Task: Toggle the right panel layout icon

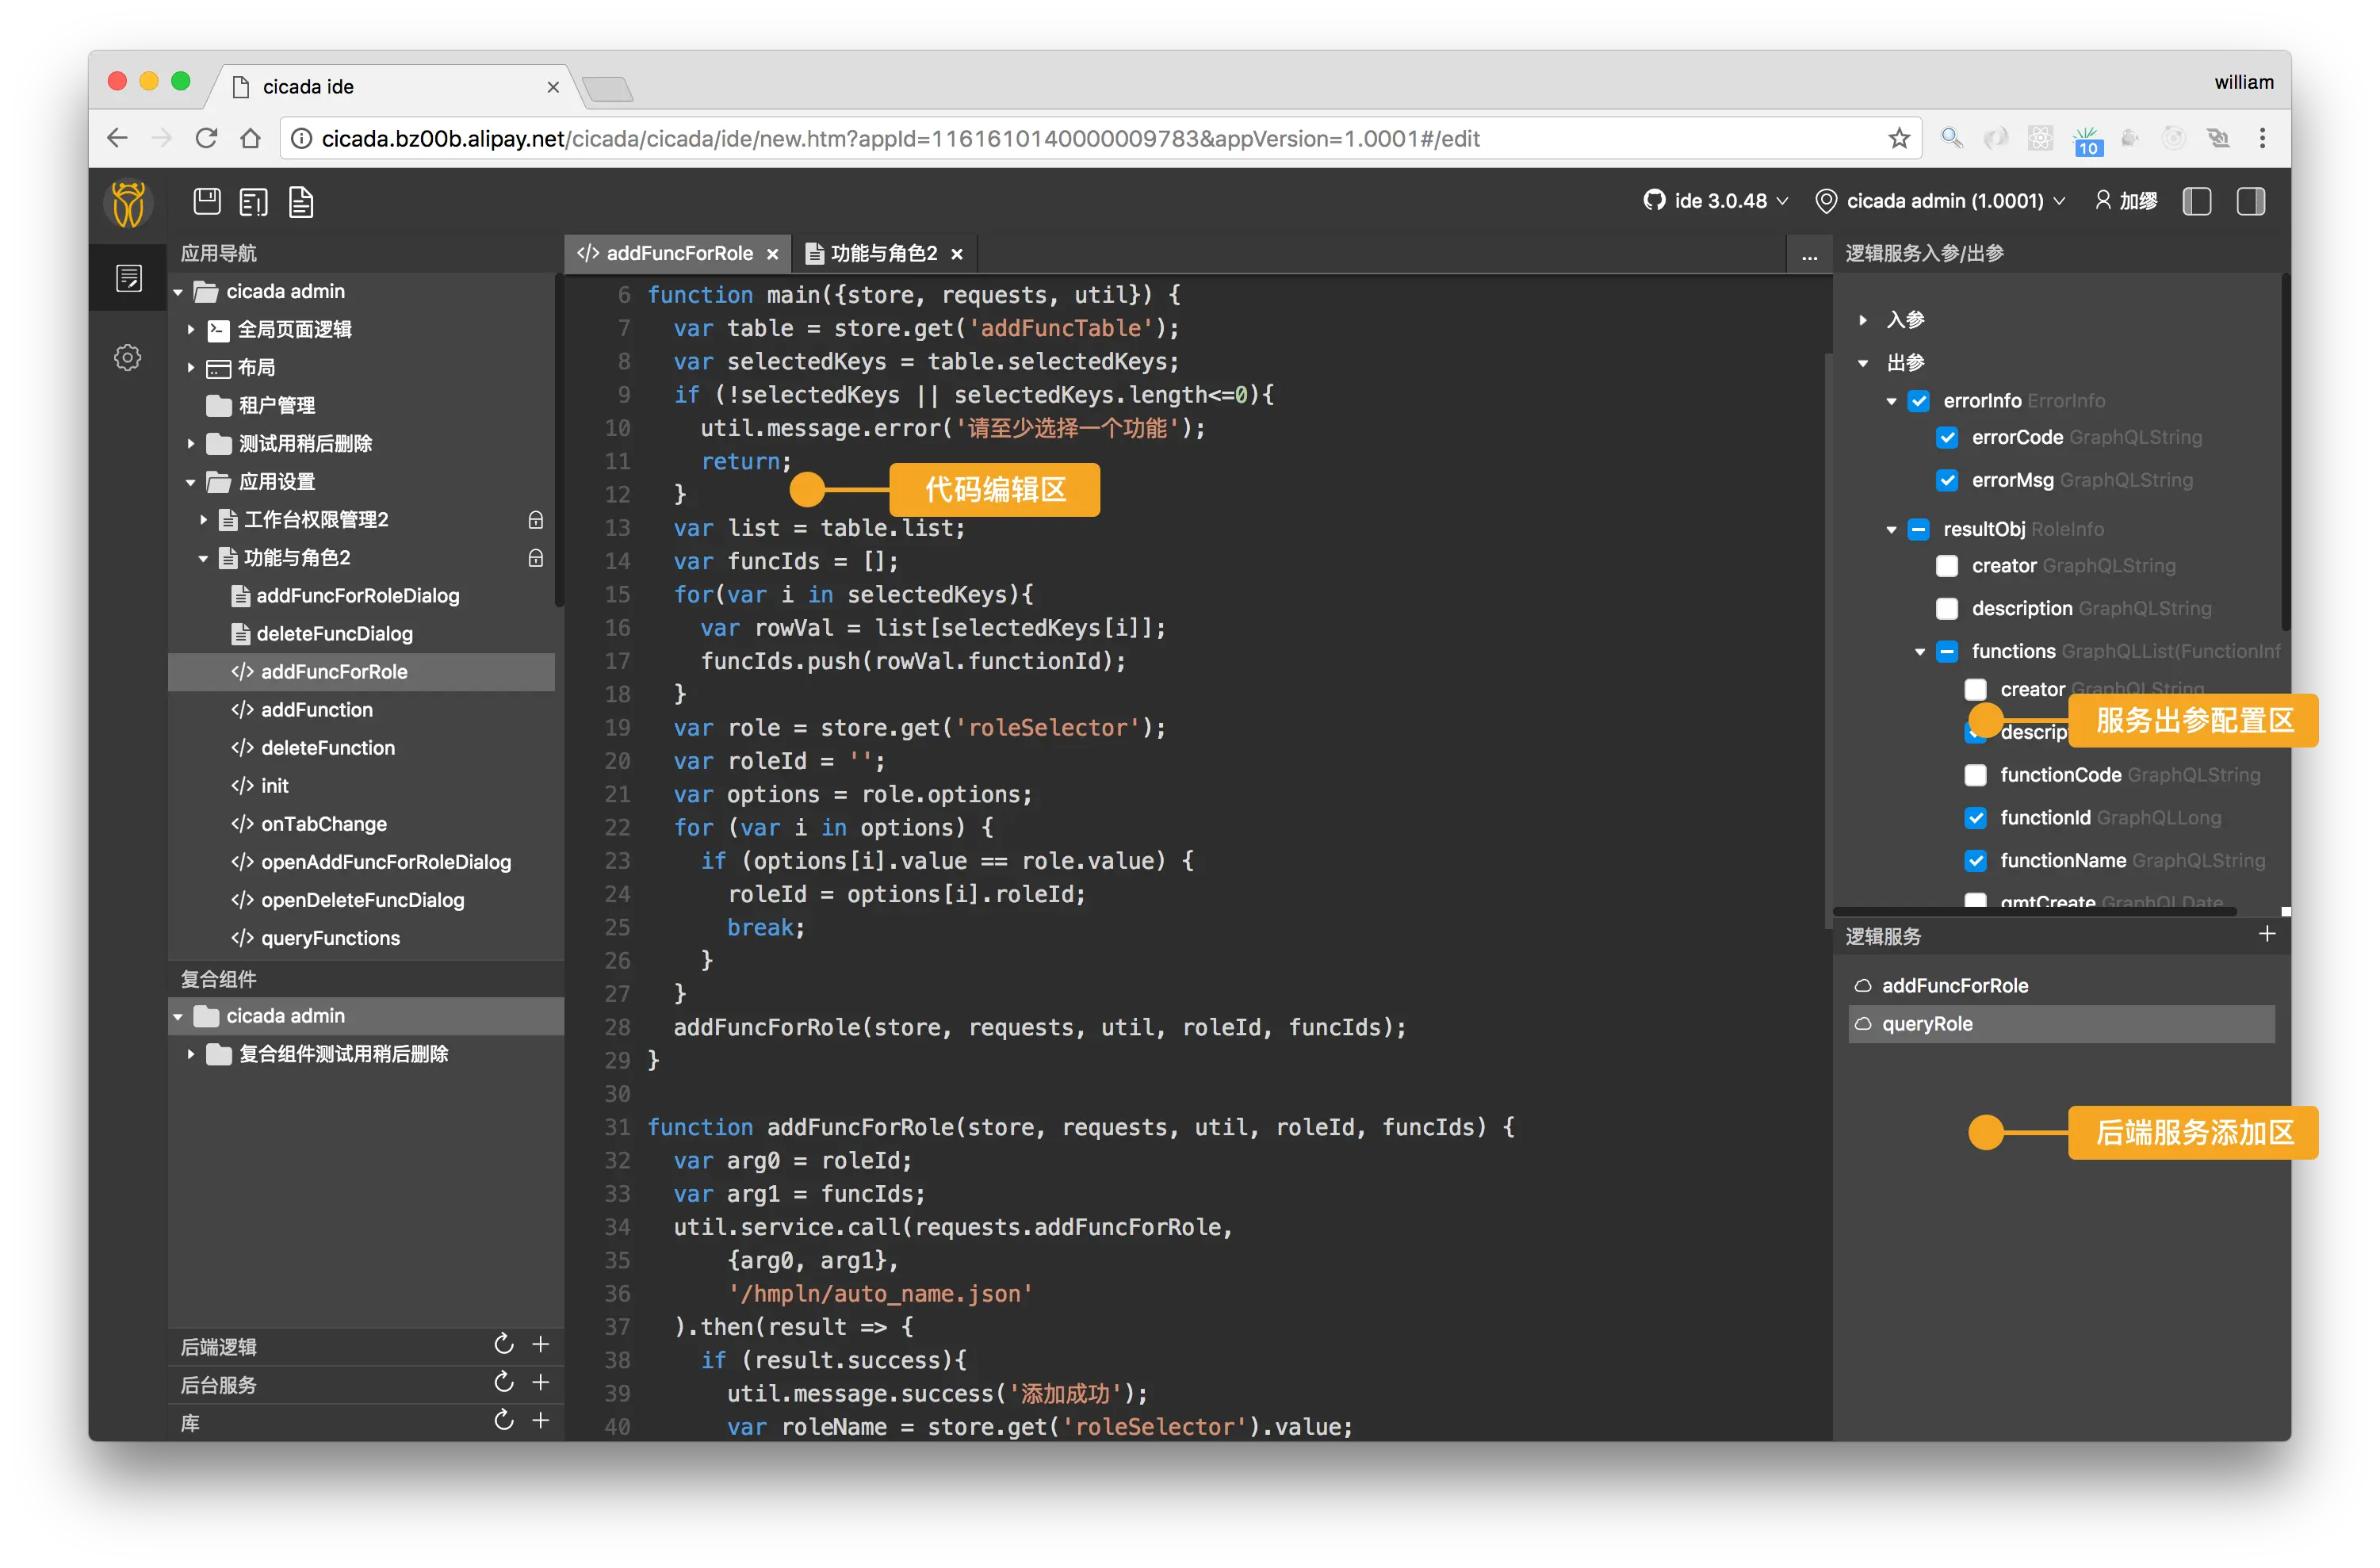Action: pos(2250,201)
